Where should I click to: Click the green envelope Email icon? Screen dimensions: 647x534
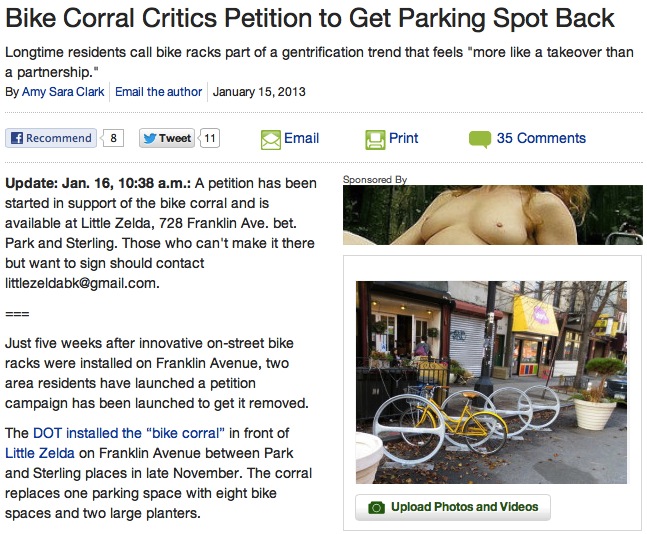pos(271,139)
